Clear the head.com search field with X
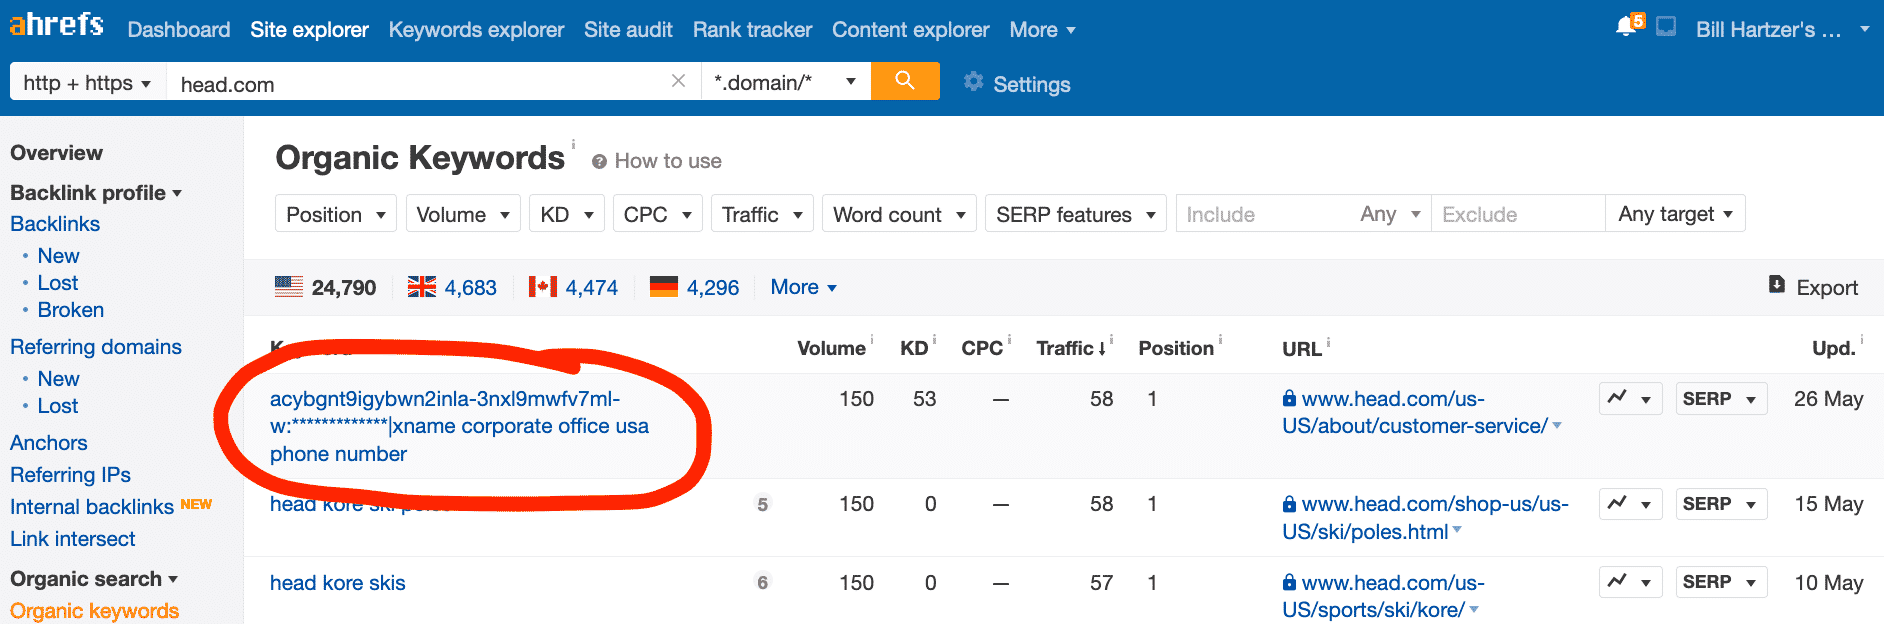 pyautogui.click(x=678, y=81)
